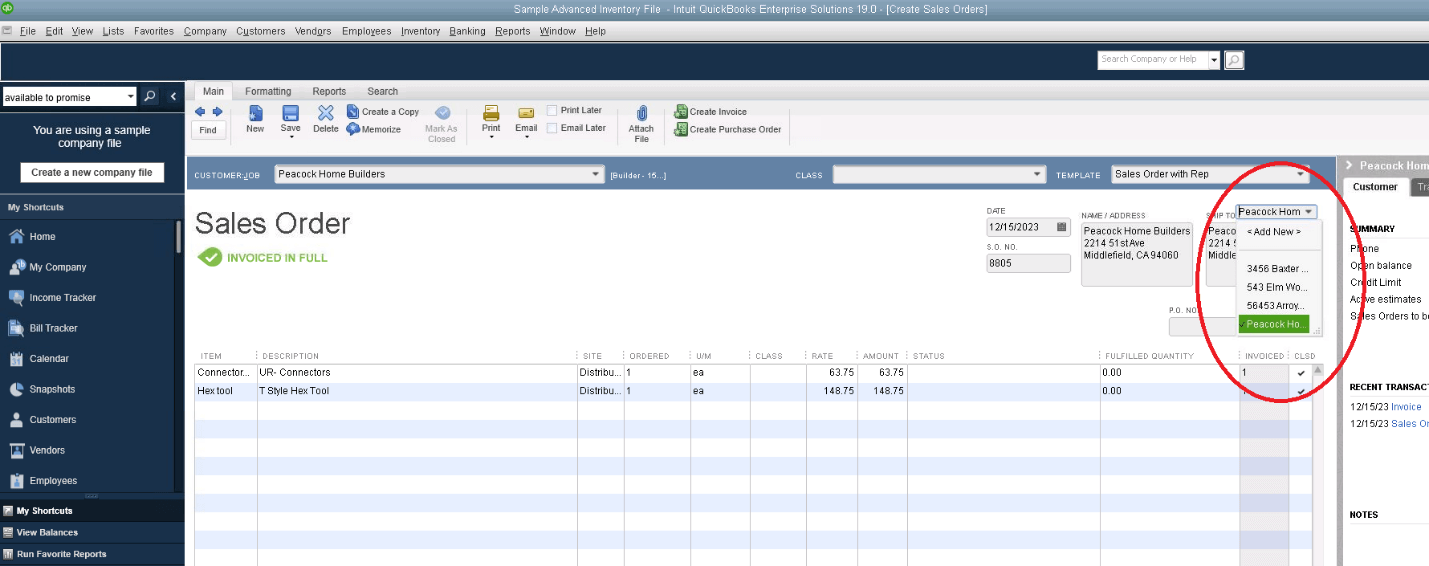Expand the Class dropdown

pyautogui.click(x=1037, y=174)
